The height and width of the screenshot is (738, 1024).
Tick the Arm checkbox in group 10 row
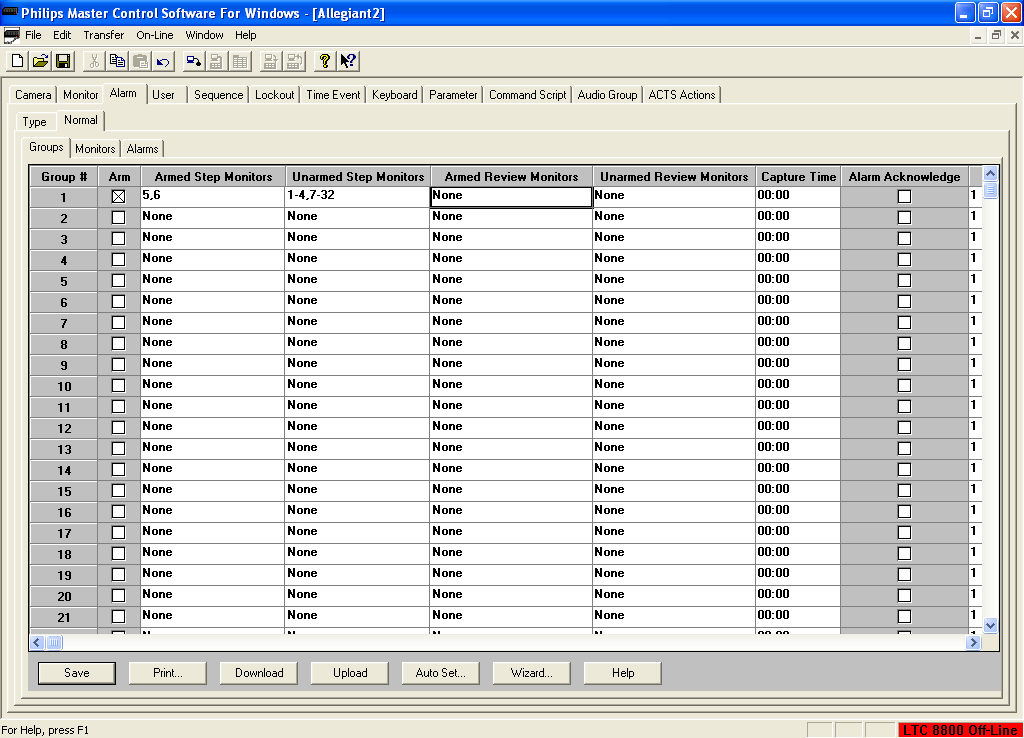click(118, 385)
